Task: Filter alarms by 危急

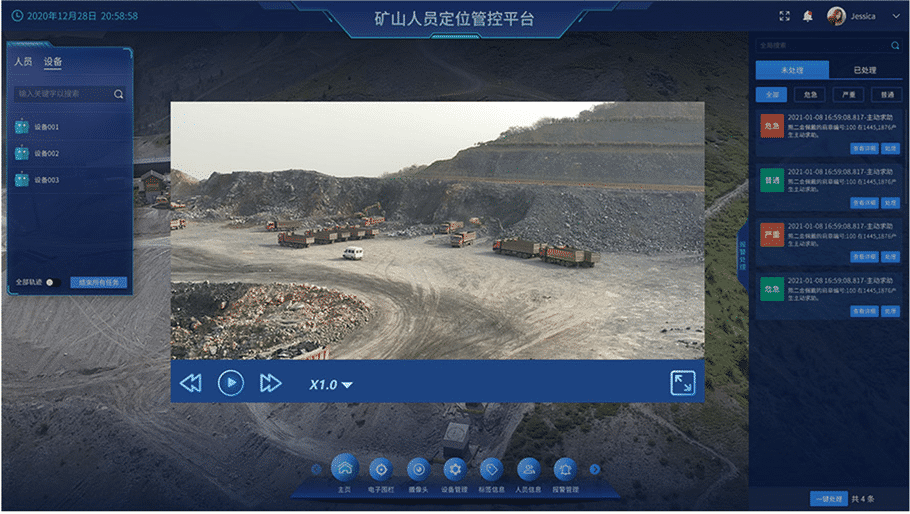Action: pyautogui.click(x=810, y=95)
